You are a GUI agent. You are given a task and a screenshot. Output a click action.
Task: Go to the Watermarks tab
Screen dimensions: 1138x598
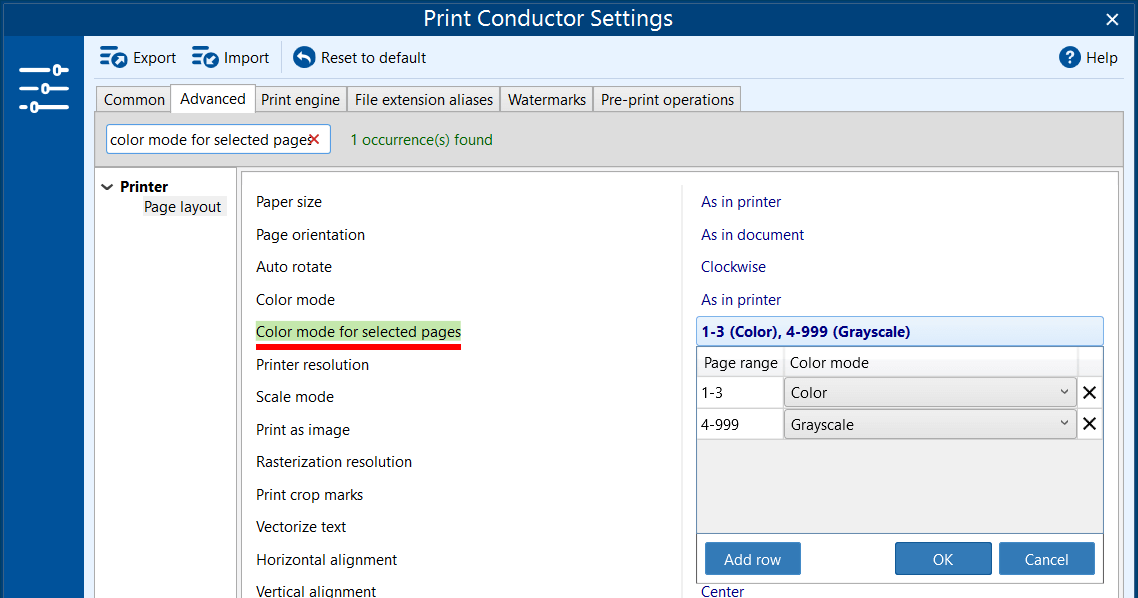(x=546, y=100)
